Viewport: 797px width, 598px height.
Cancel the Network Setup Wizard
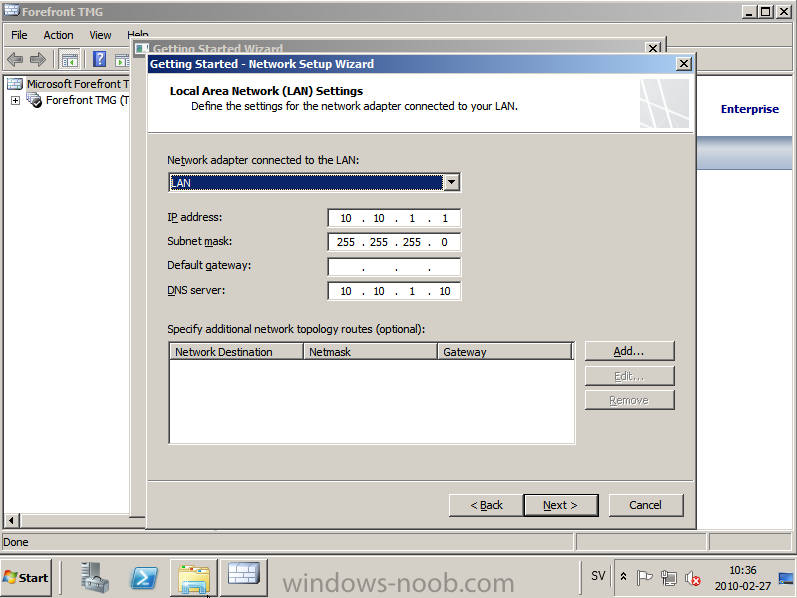pos(646,505)
